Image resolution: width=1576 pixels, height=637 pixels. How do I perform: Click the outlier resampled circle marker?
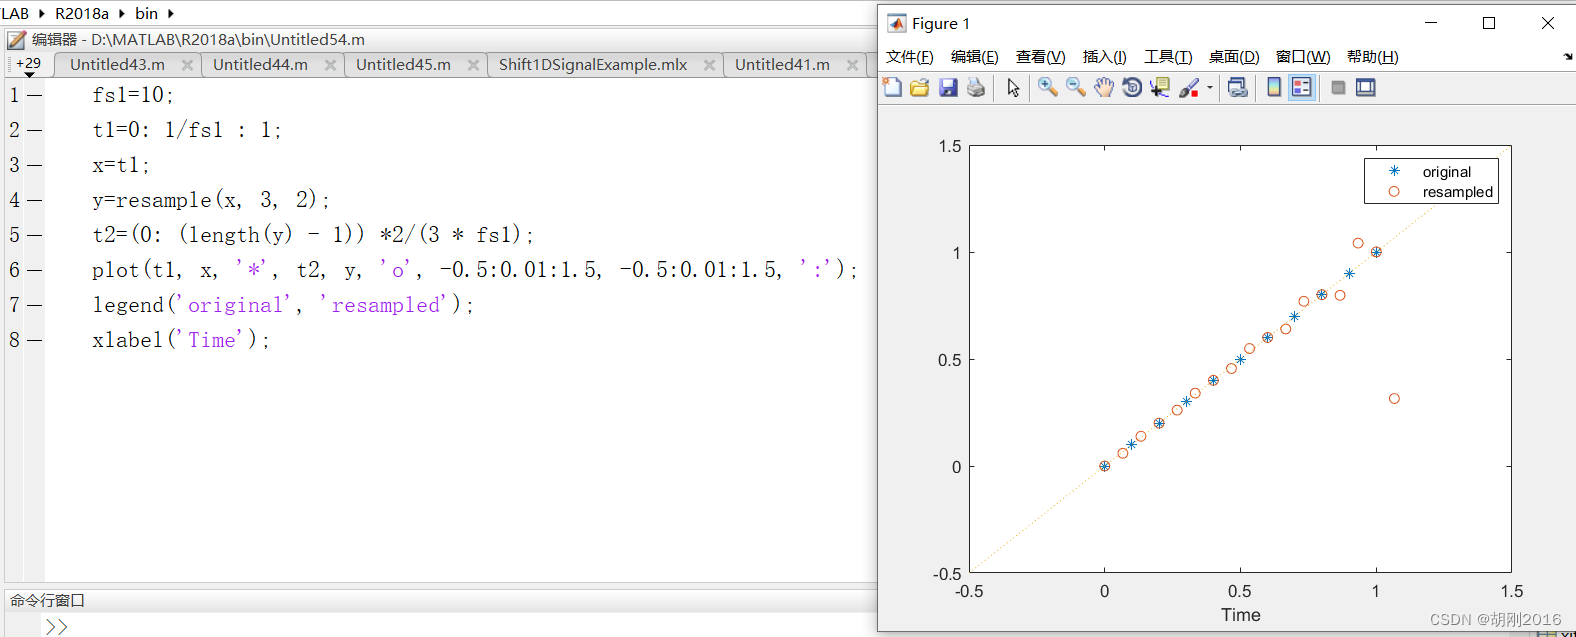pyautogui.click(x=1394, y=399)
